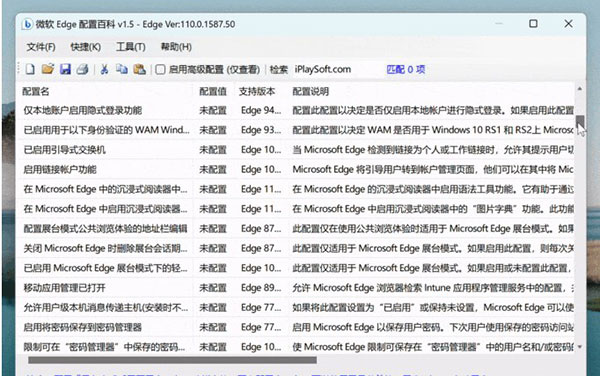Viewport: 600px width, 376px height.
Task: Sort by the 配置值 column header
Action: [213, 91]
